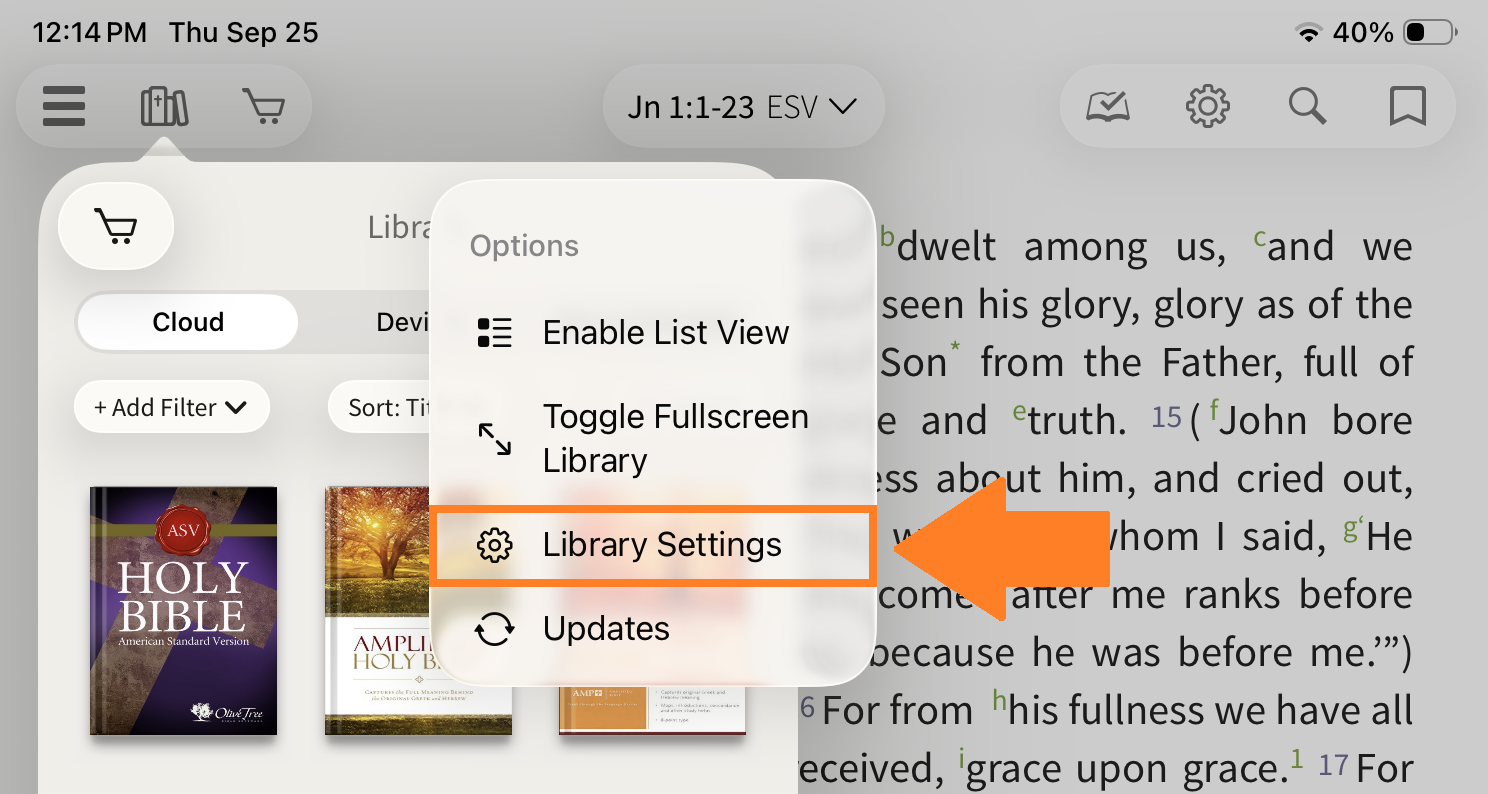This screenshot has height=794, width=1488.
Task: Open the resource guide icon
Action: pyautogui.click(x=1108, y=106)
